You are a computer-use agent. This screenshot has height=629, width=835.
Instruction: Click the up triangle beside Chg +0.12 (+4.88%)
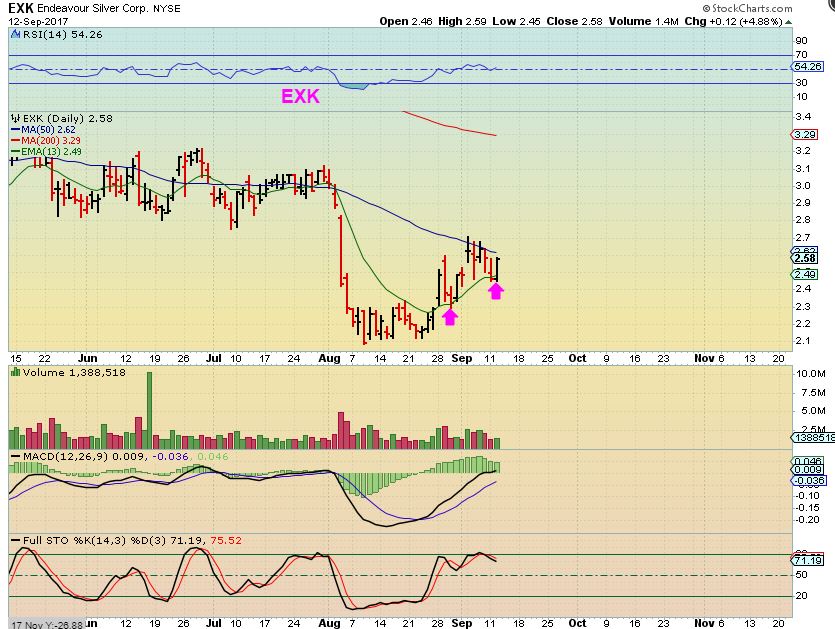[x=789, y=22]
